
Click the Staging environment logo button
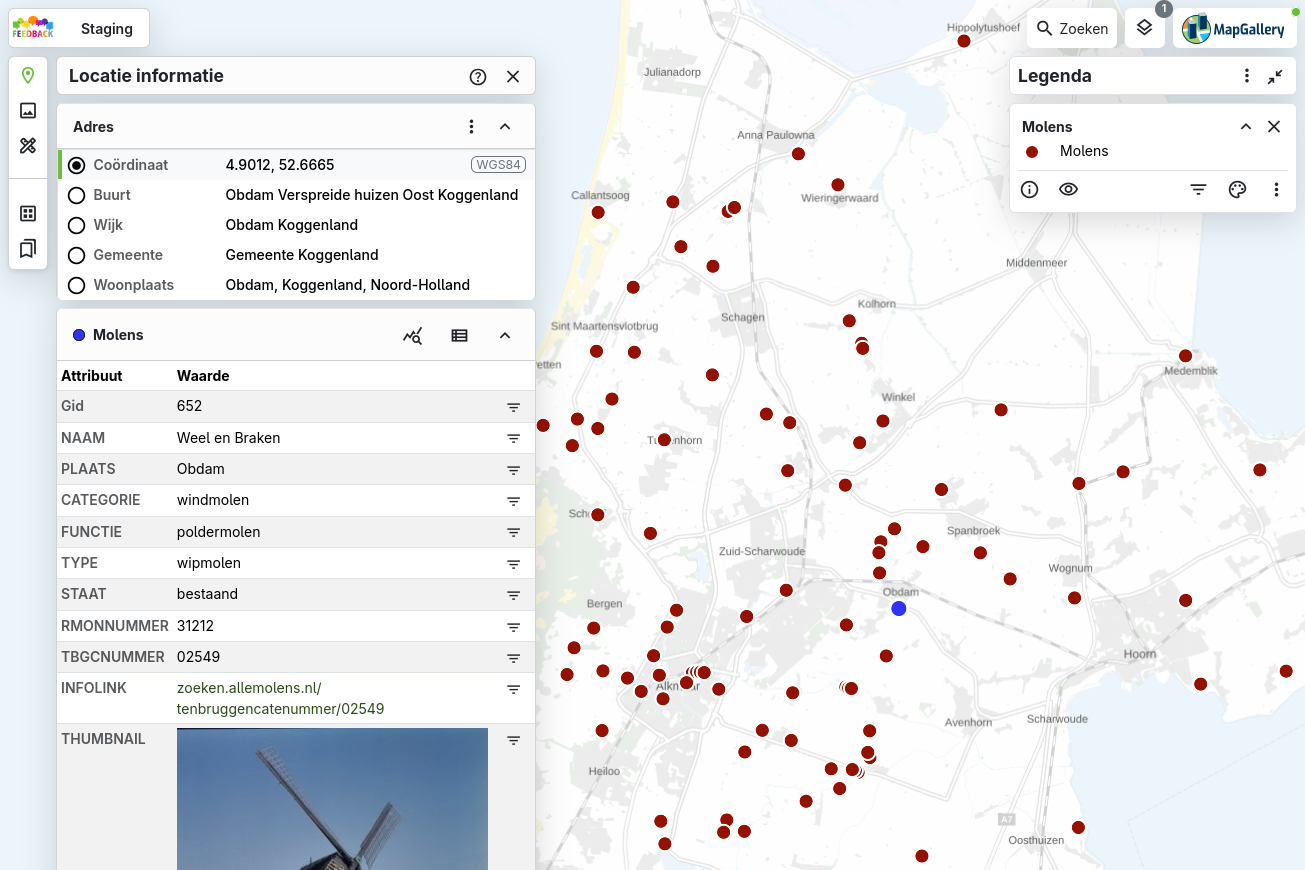(x=79, y=28)
